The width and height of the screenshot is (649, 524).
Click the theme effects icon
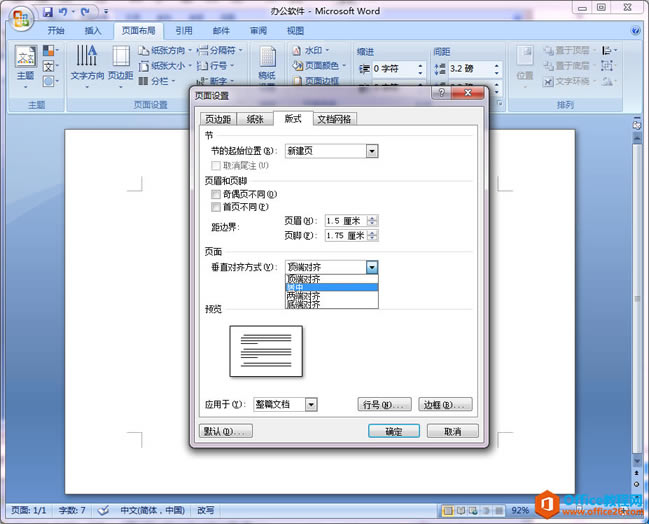(x=48, y=81)
